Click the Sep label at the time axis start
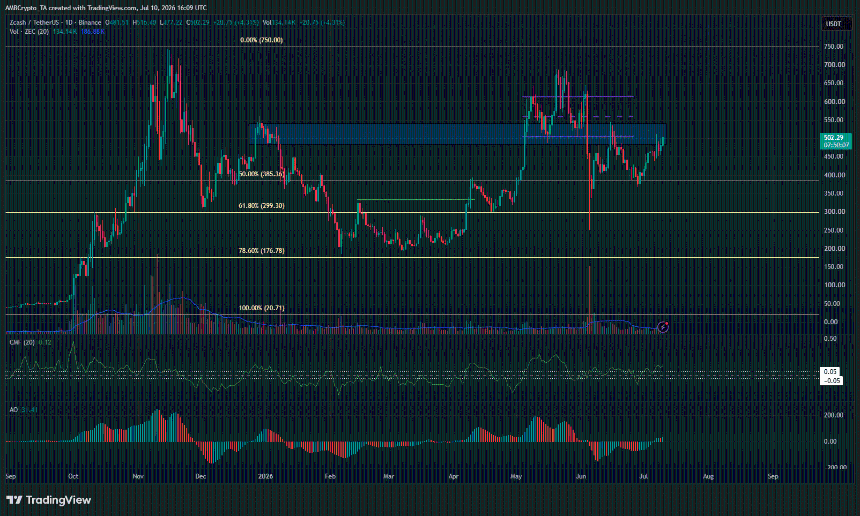The image size is (860, 516). [10, 476]
